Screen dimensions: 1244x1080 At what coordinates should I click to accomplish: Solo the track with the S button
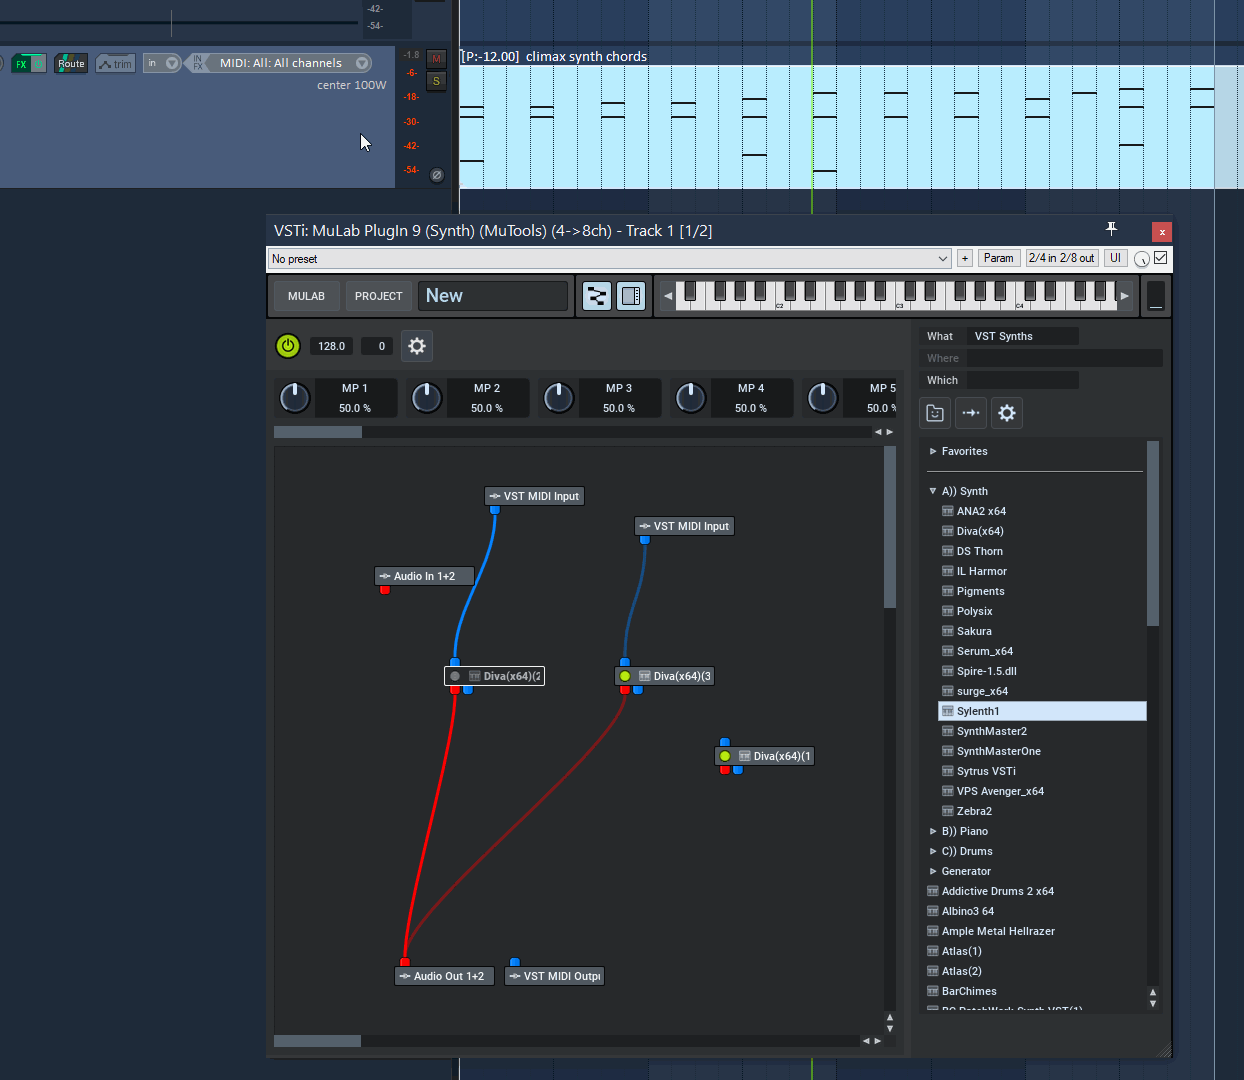(436, 81)
